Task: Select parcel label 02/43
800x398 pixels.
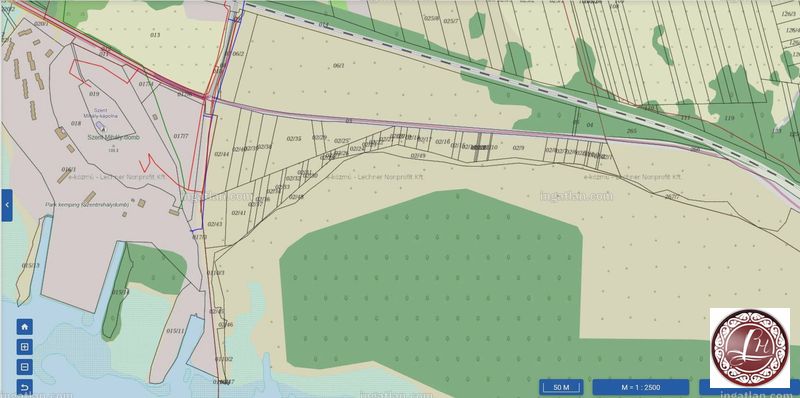Action: coord(215,224)
